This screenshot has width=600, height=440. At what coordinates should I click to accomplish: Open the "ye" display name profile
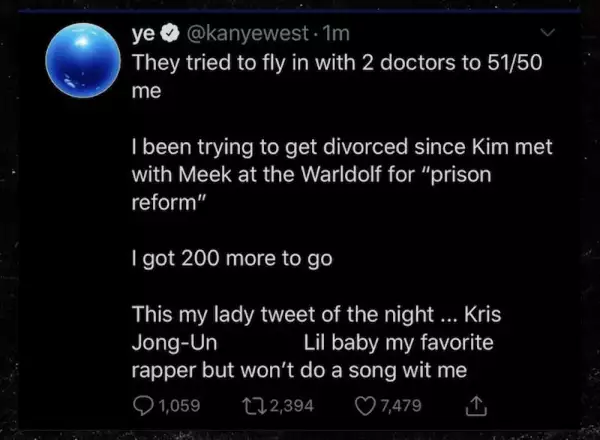click(x=143, y=33)
